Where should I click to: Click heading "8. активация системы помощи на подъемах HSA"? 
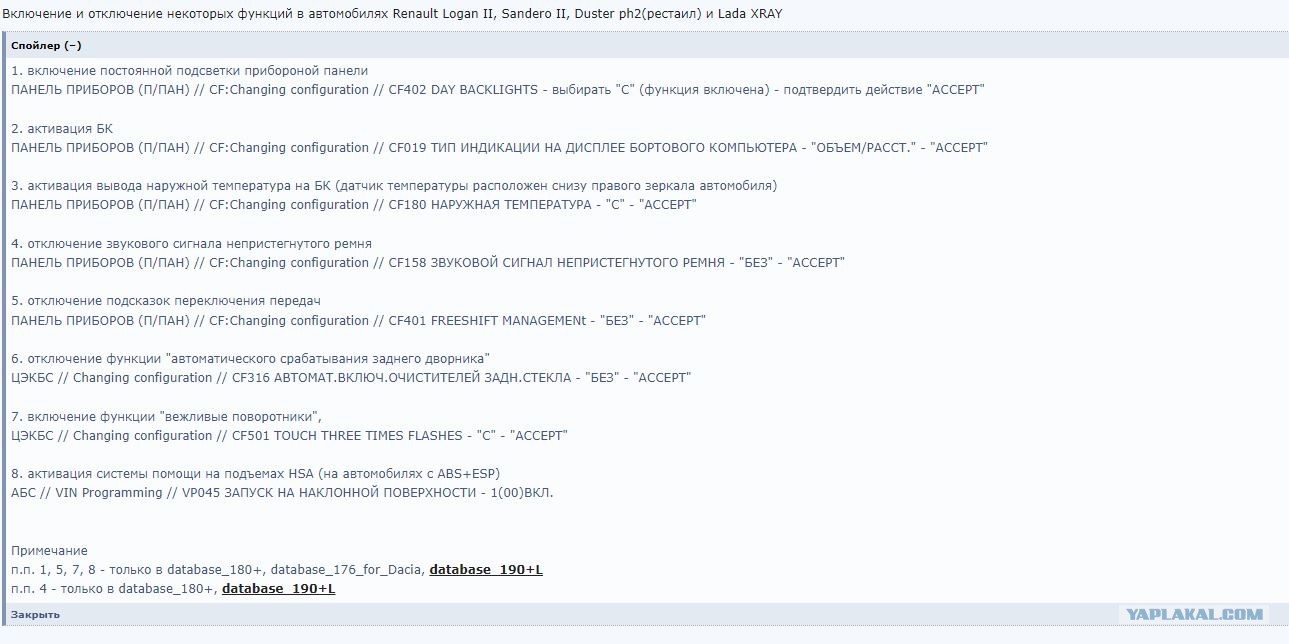tap(256, 474)
